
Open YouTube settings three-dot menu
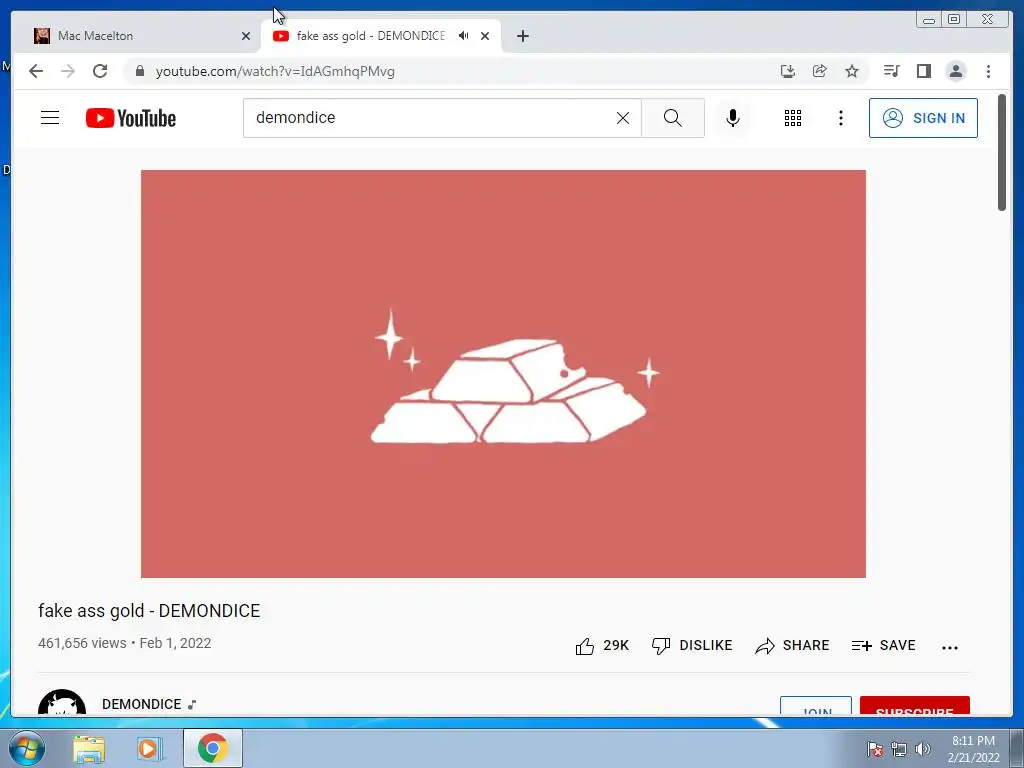click(841, 118)
